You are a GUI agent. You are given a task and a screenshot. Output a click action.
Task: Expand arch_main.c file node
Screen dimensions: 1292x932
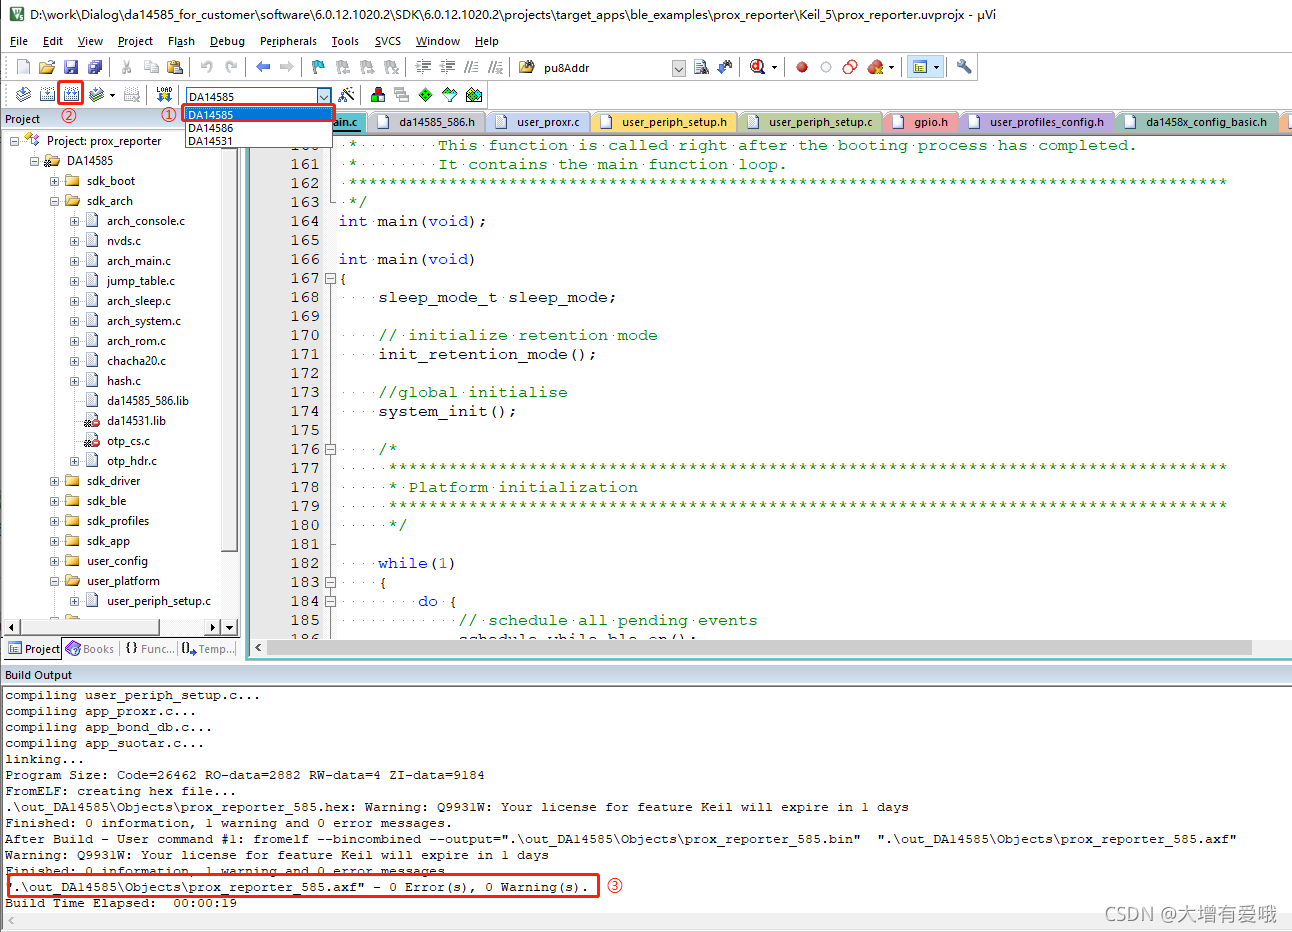coord(74,261)
